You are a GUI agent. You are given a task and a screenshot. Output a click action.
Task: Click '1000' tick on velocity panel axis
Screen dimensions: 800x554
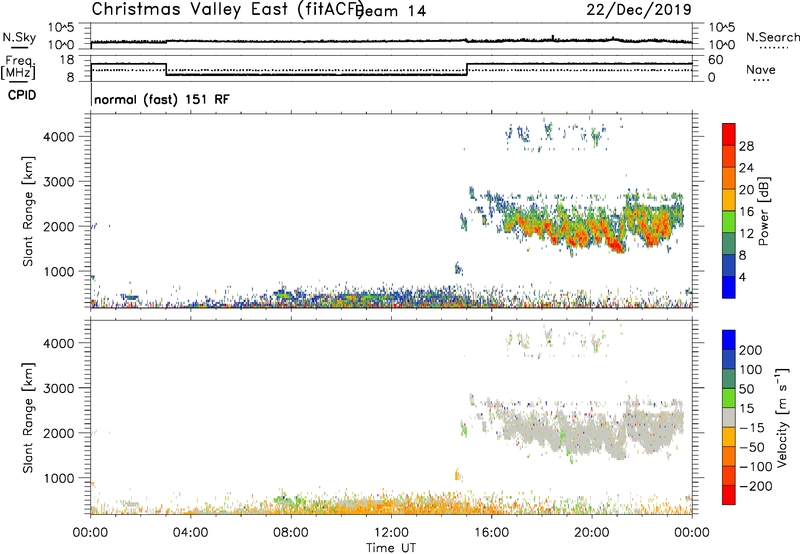(59, 478)
